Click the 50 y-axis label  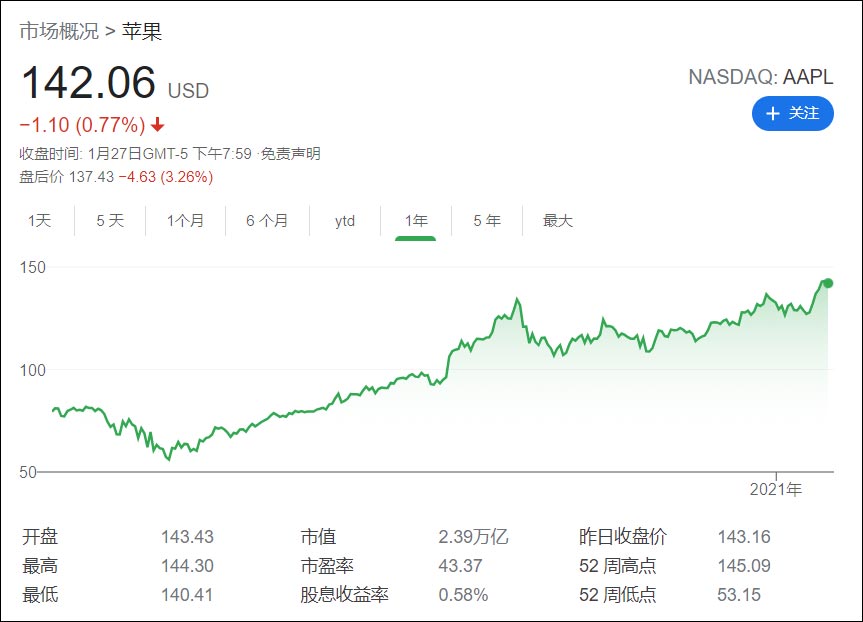pos(28,472)
